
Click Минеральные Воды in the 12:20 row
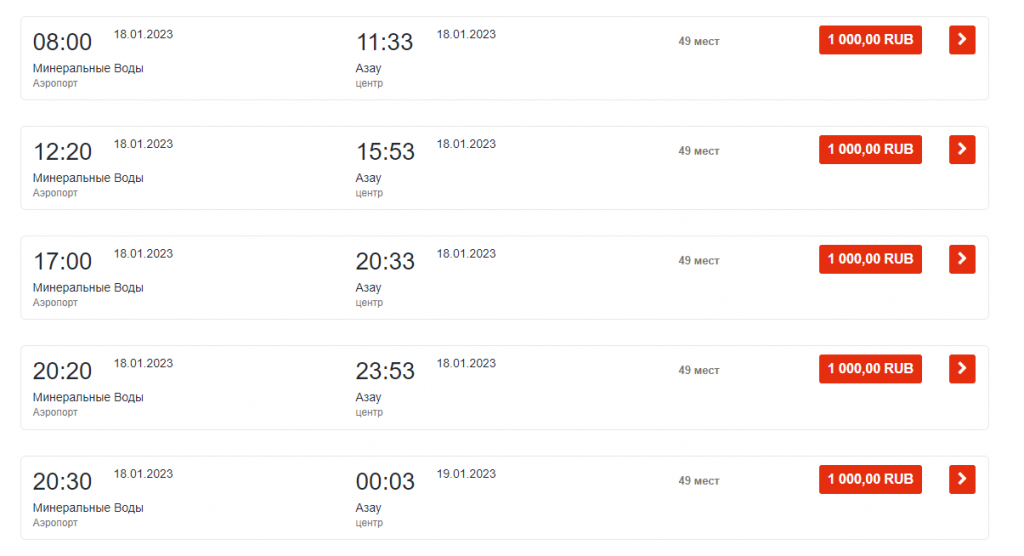tap(88, 178)
